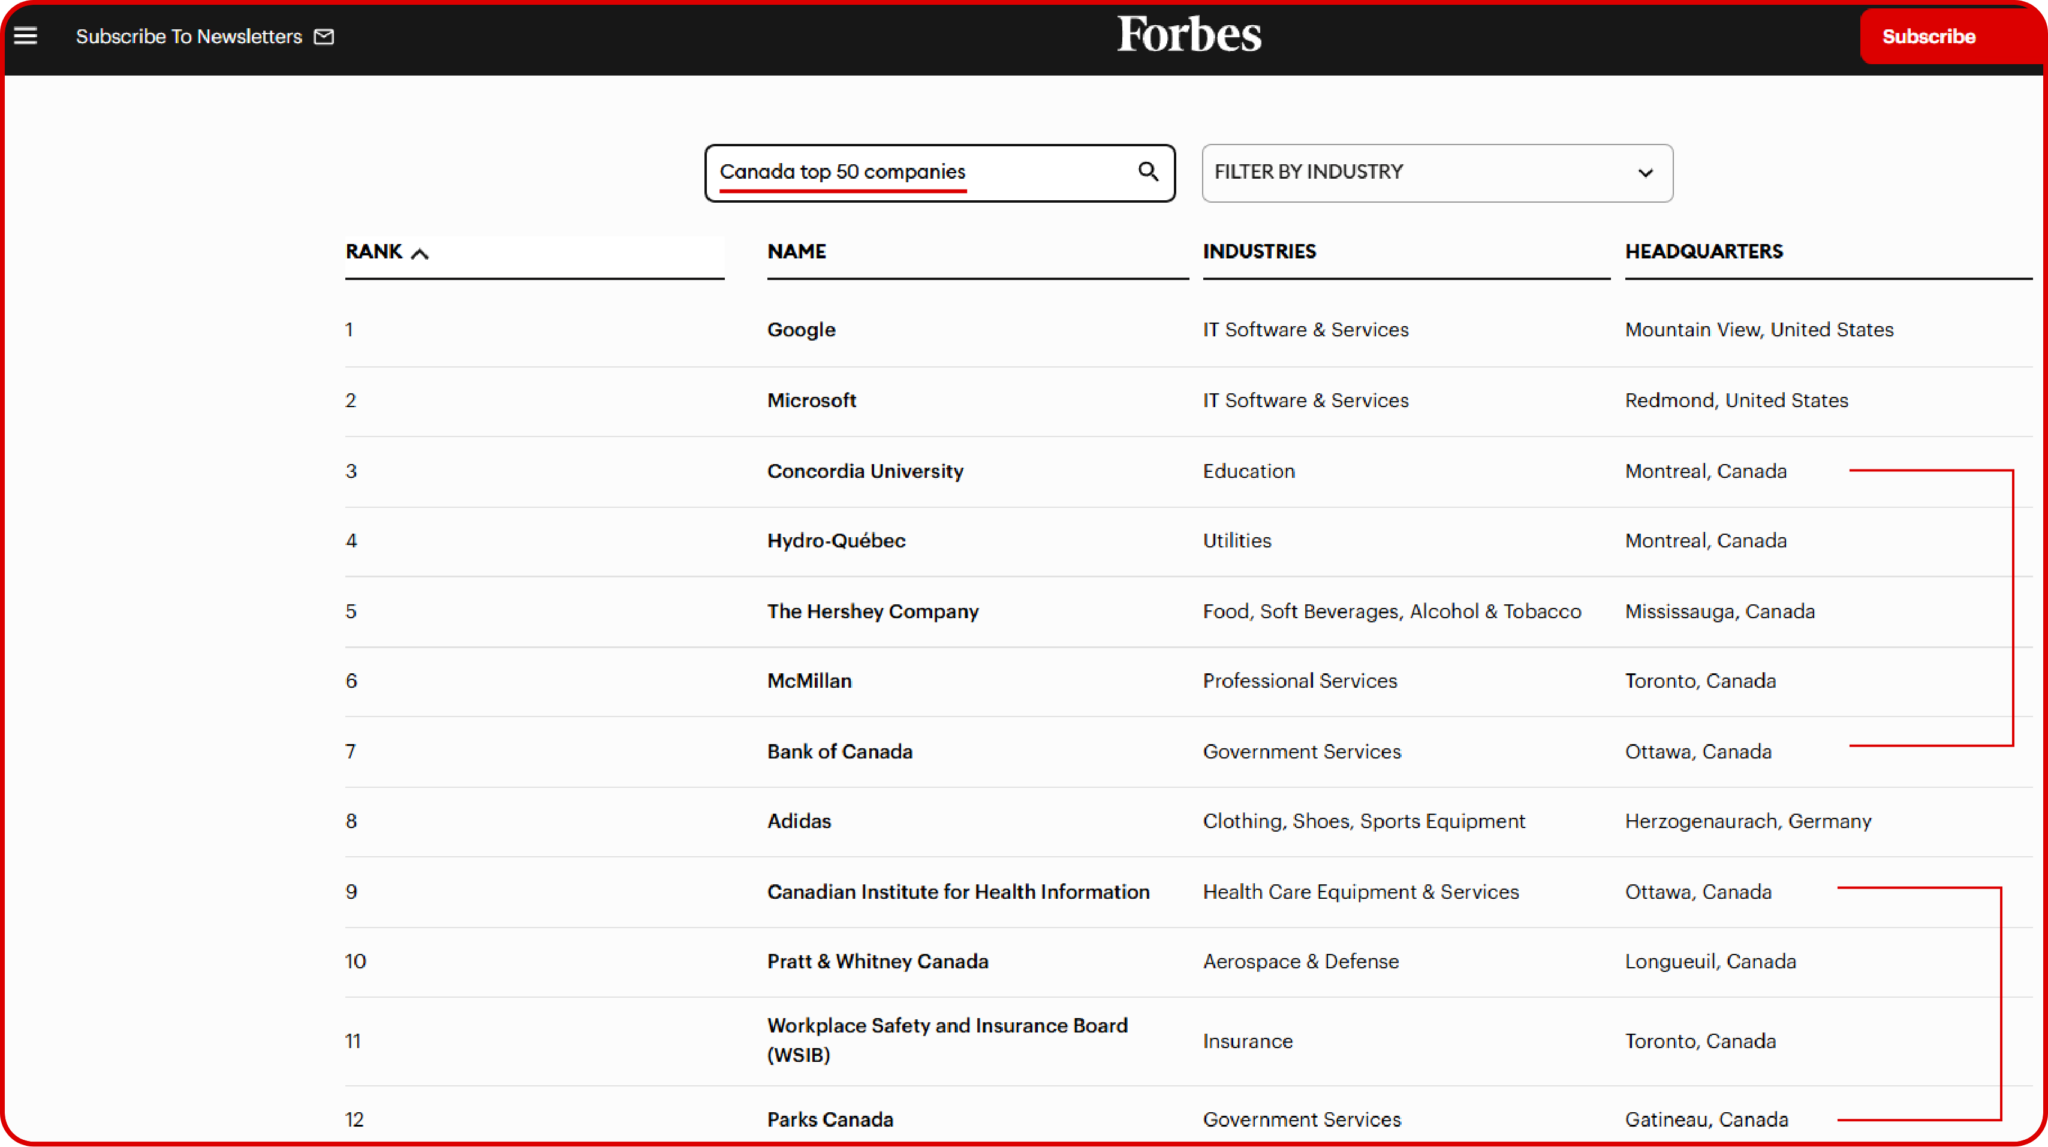Click Food, Soft Beverages, Alcohol & Tobacco cell
Image resolution: width=2048 pixels, height=1147 pixels.
tap(1392, 612)
